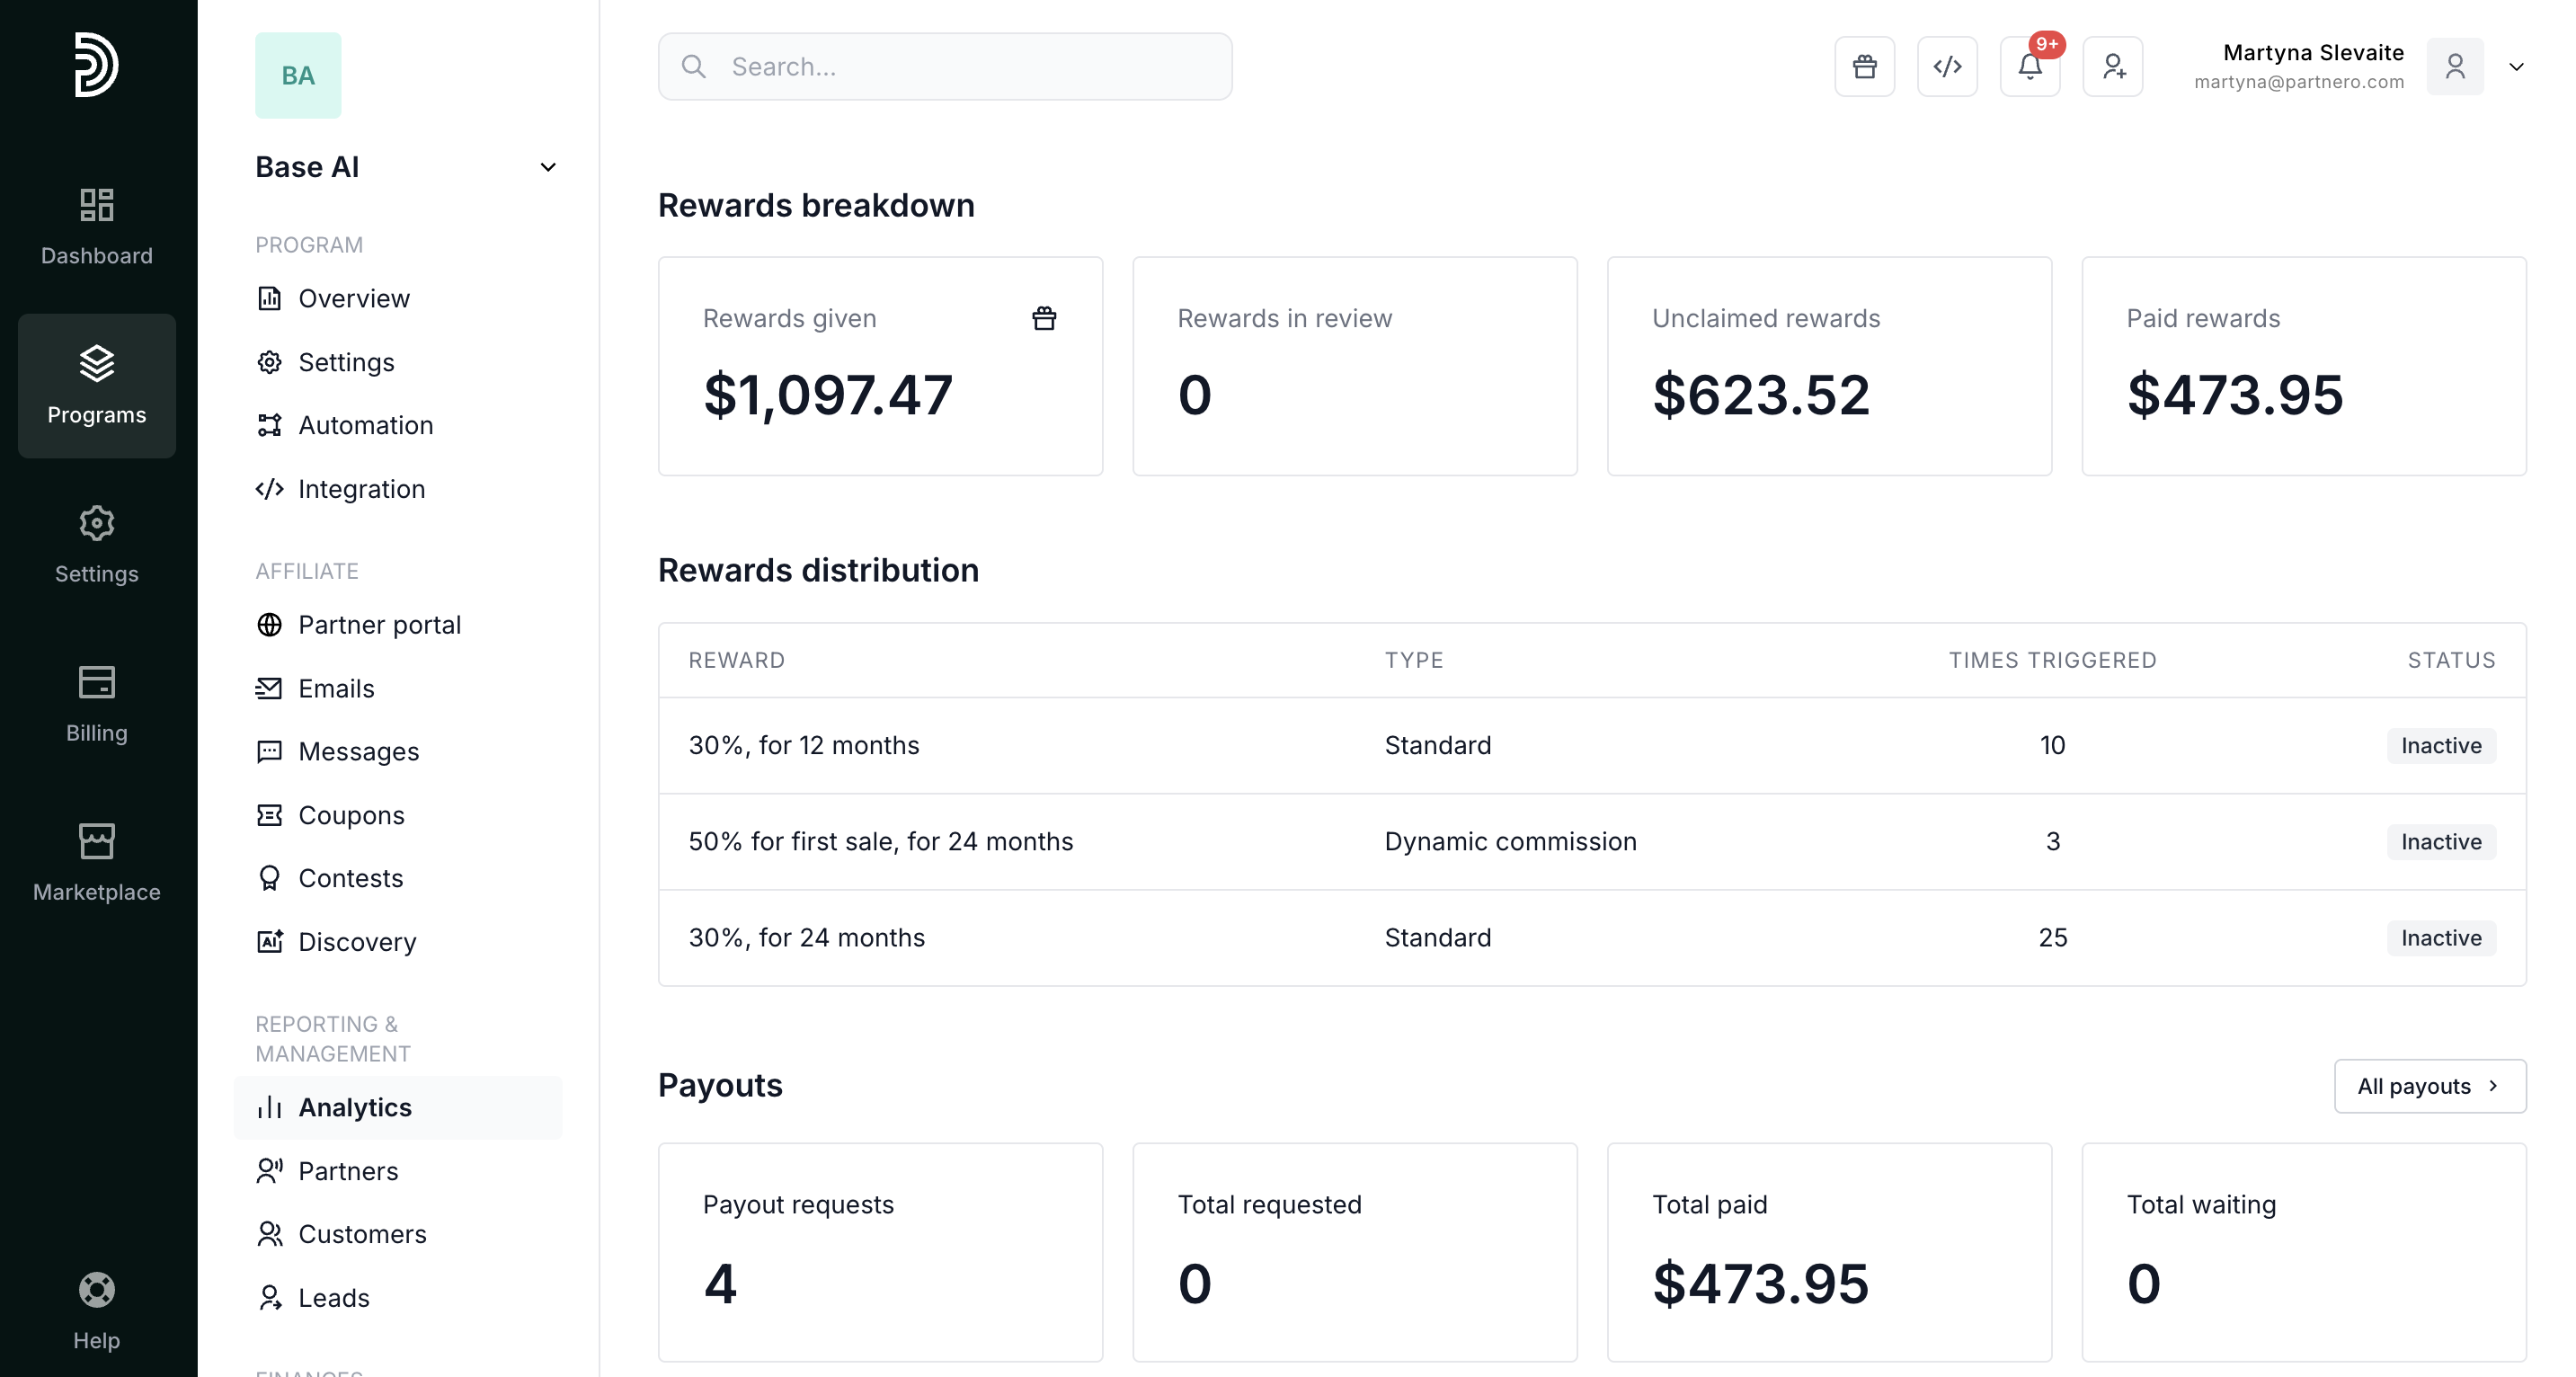
Task: Open the Leads reporting link
Action: pyautogui.click(x=333, y=1298)
